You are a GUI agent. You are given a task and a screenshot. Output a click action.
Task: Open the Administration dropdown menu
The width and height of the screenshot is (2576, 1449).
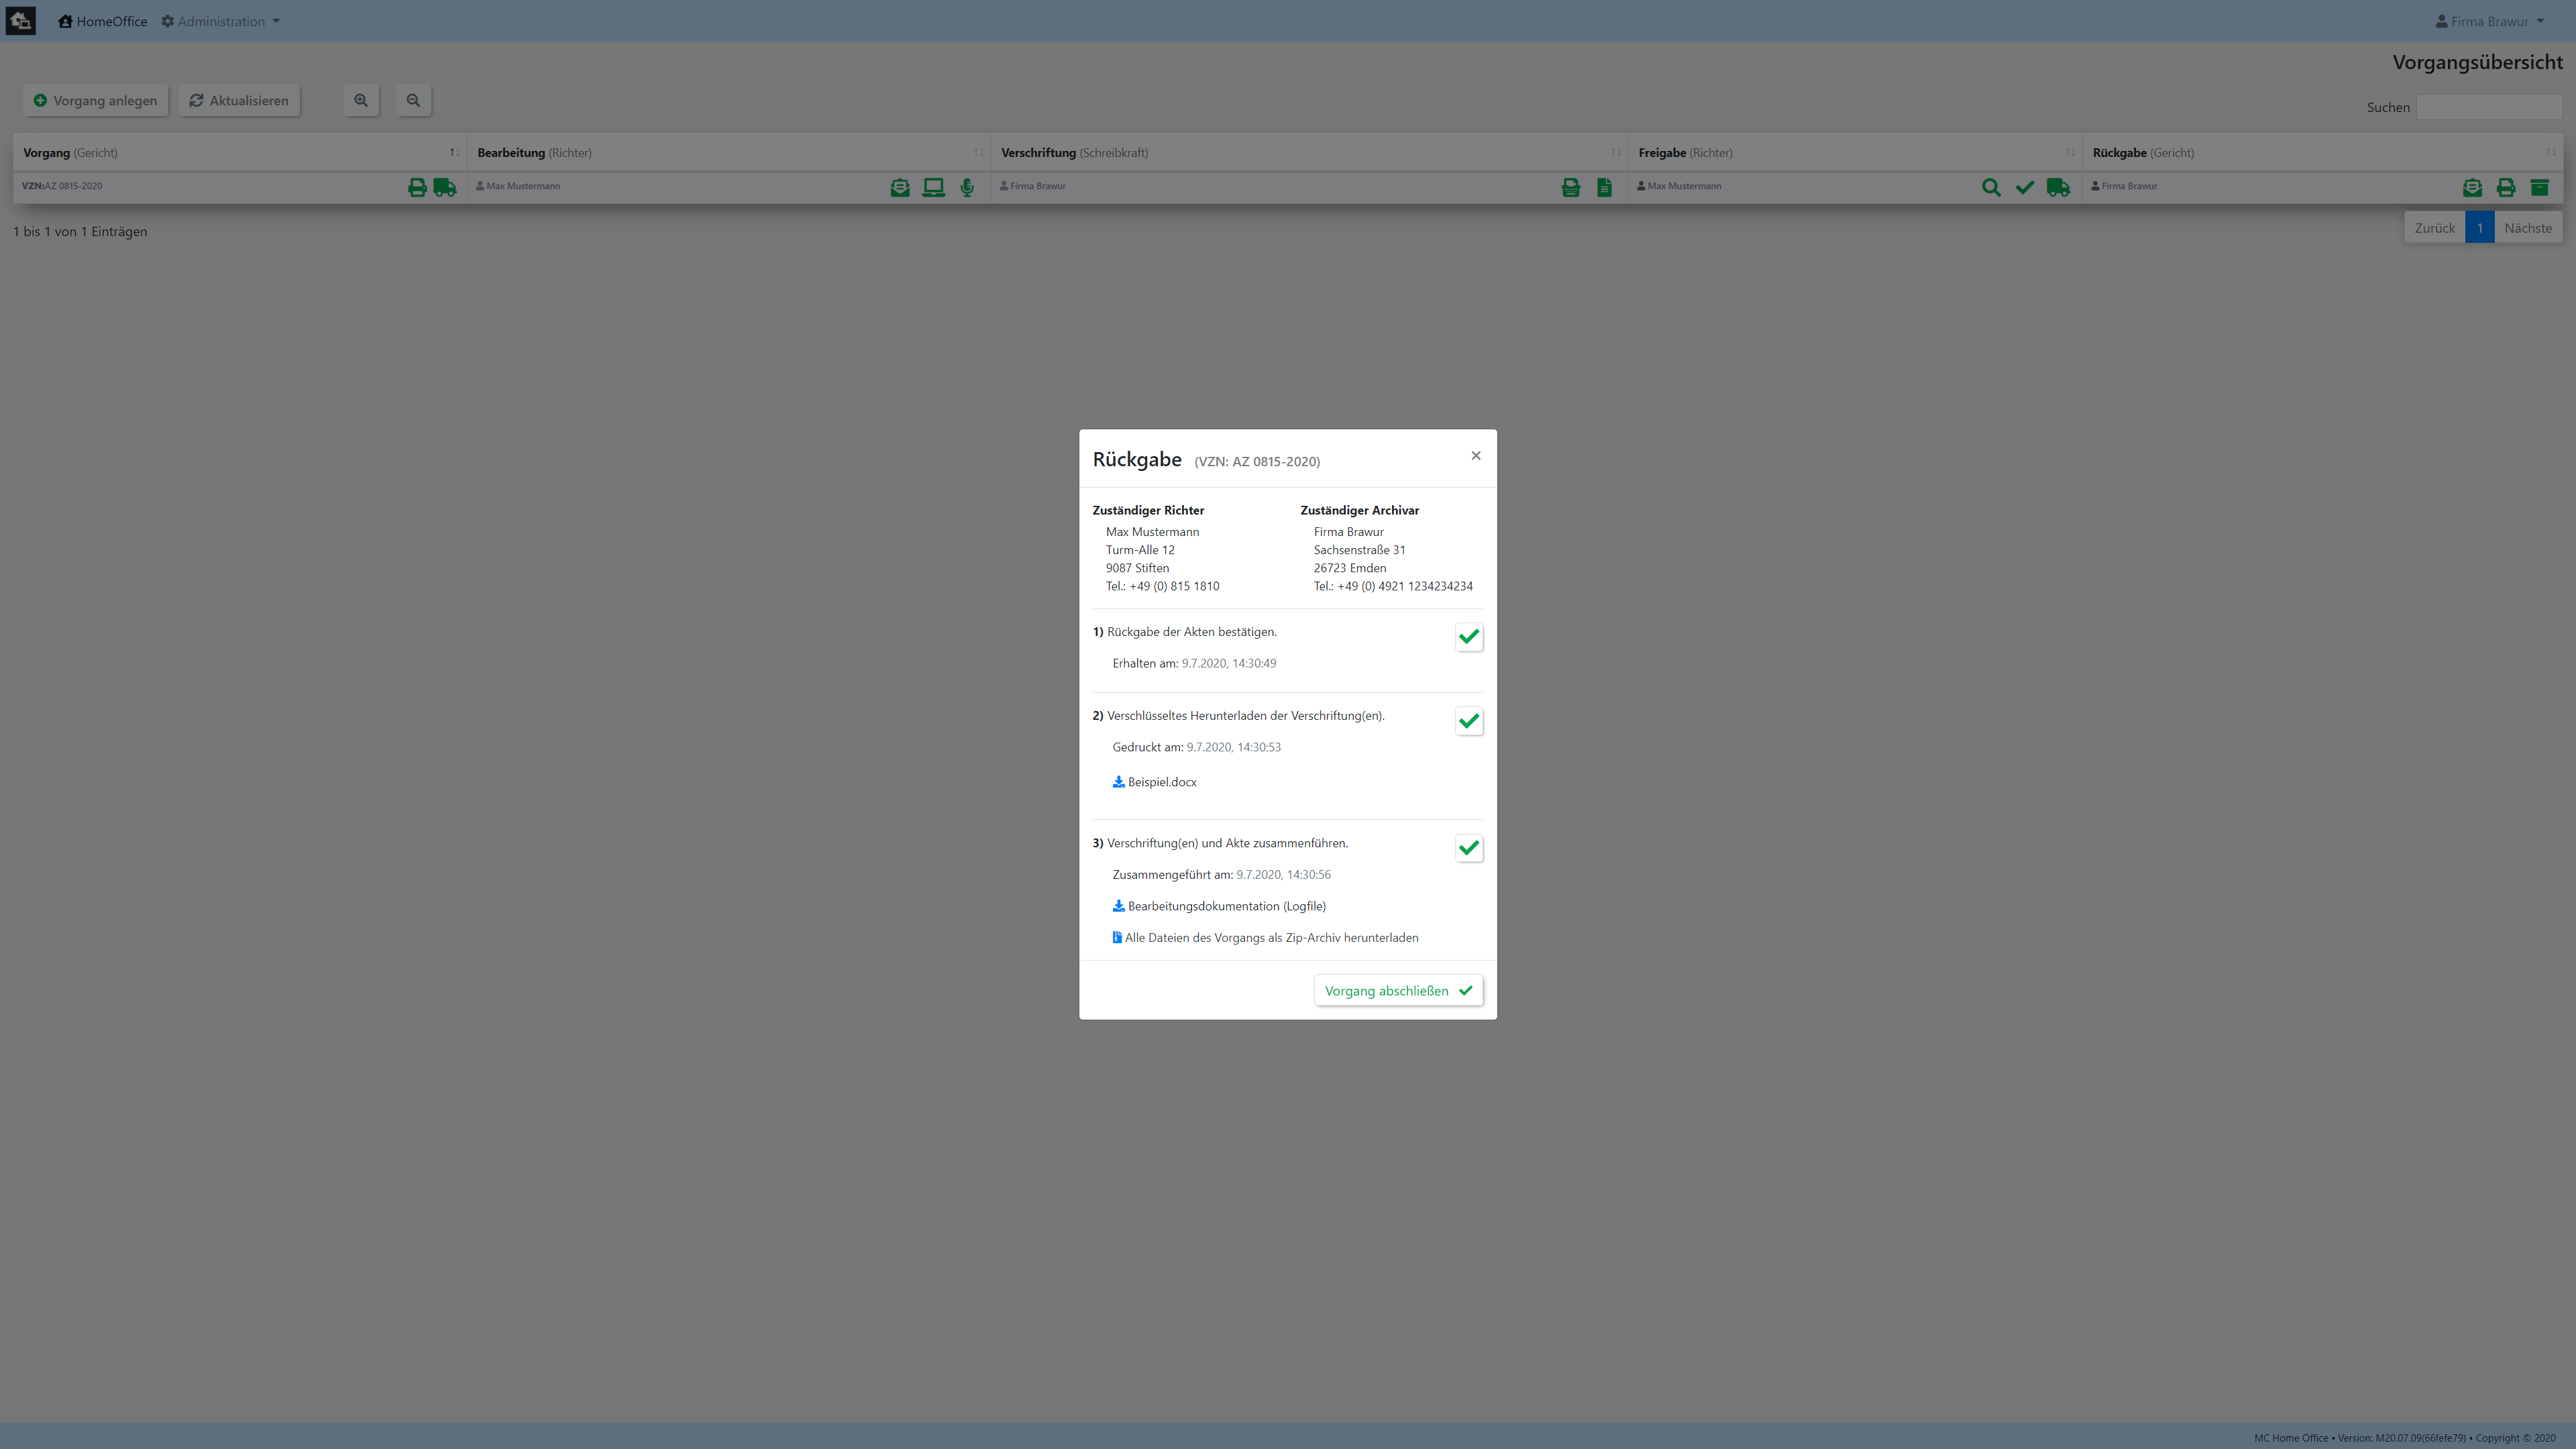click(x=221, y=21)
